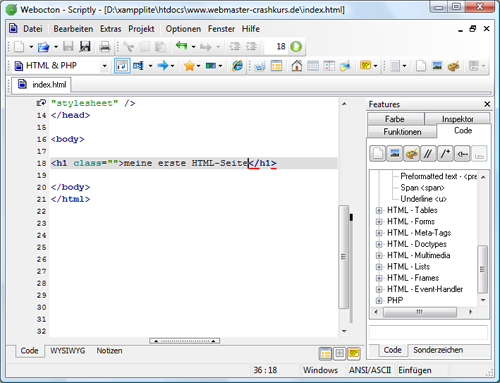The height and width of the screenshot is (383, 500).
Task: Select Span <span> tree item
Action: point(422,188)
